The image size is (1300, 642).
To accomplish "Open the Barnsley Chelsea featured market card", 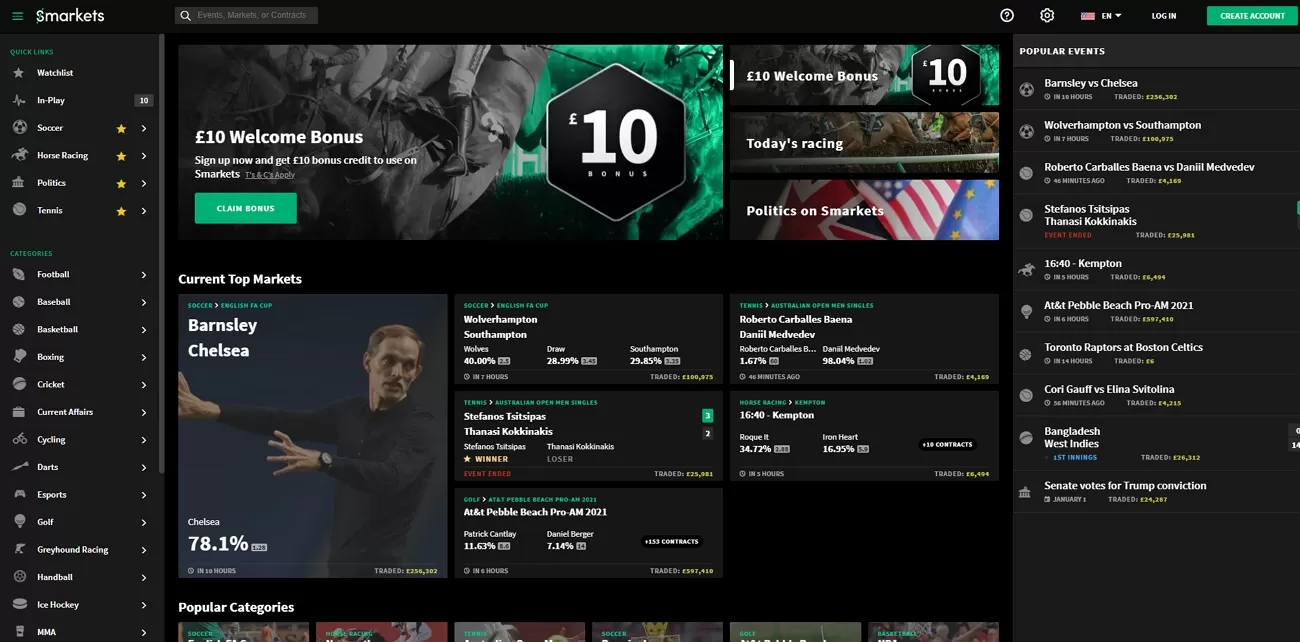I will coord(313,436).
